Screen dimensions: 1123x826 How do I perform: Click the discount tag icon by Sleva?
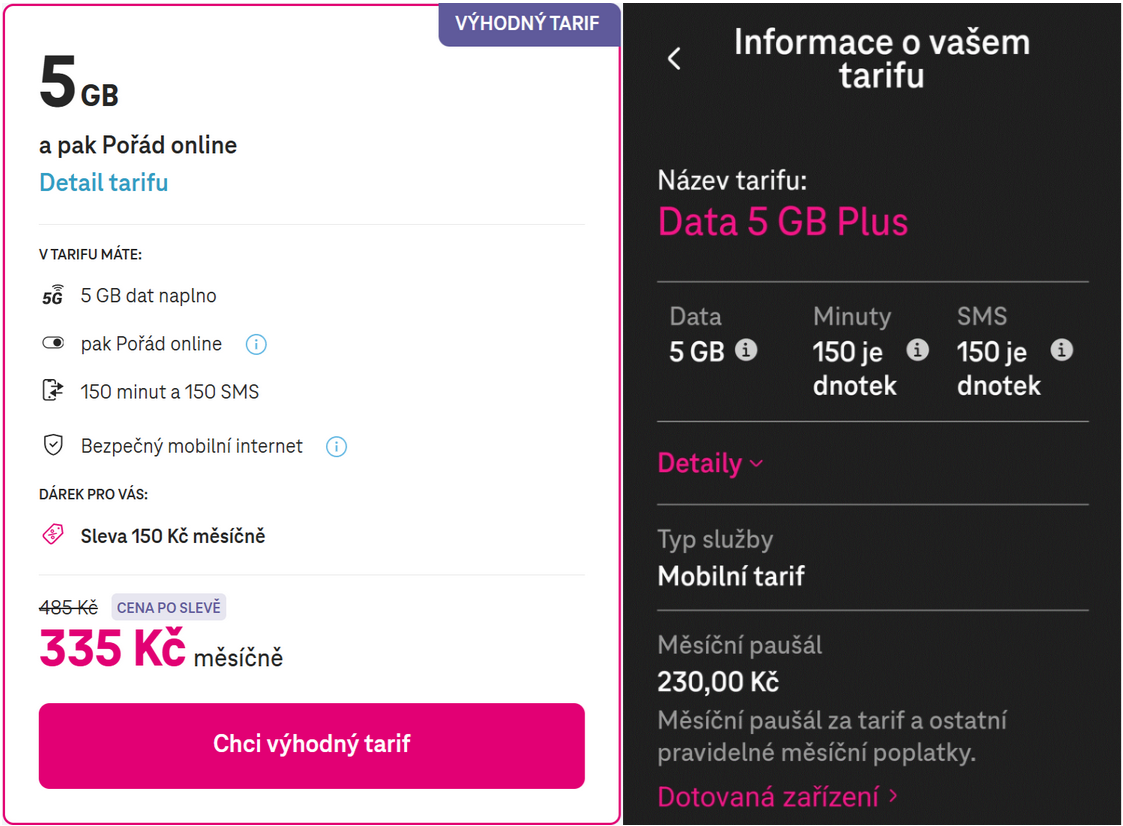[x=53, y=534]
